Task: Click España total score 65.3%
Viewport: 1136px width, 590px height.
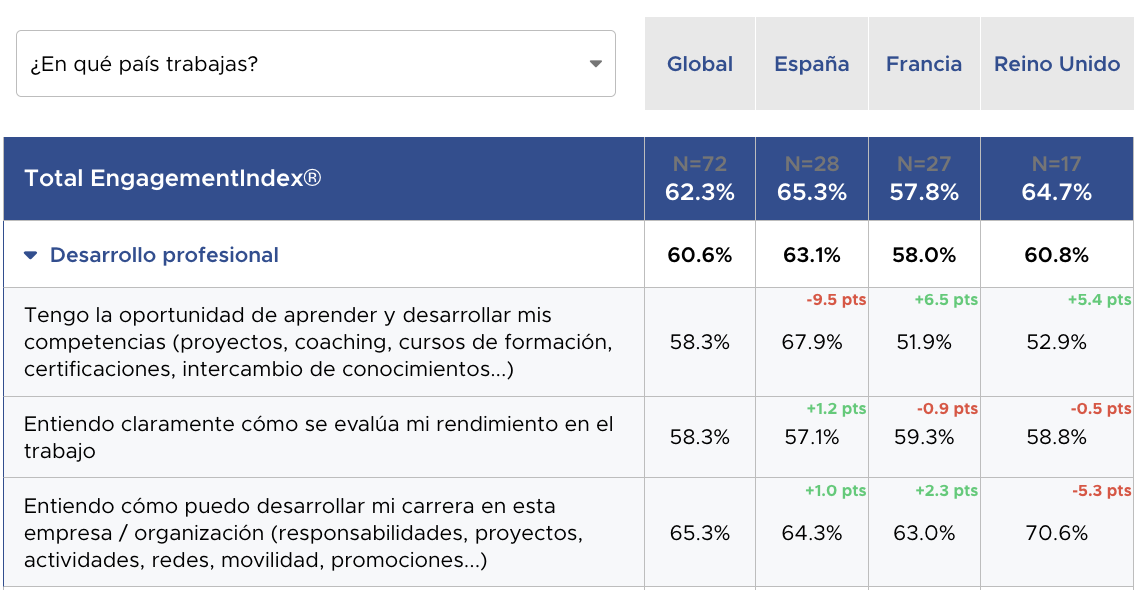Action: [812, 192]
